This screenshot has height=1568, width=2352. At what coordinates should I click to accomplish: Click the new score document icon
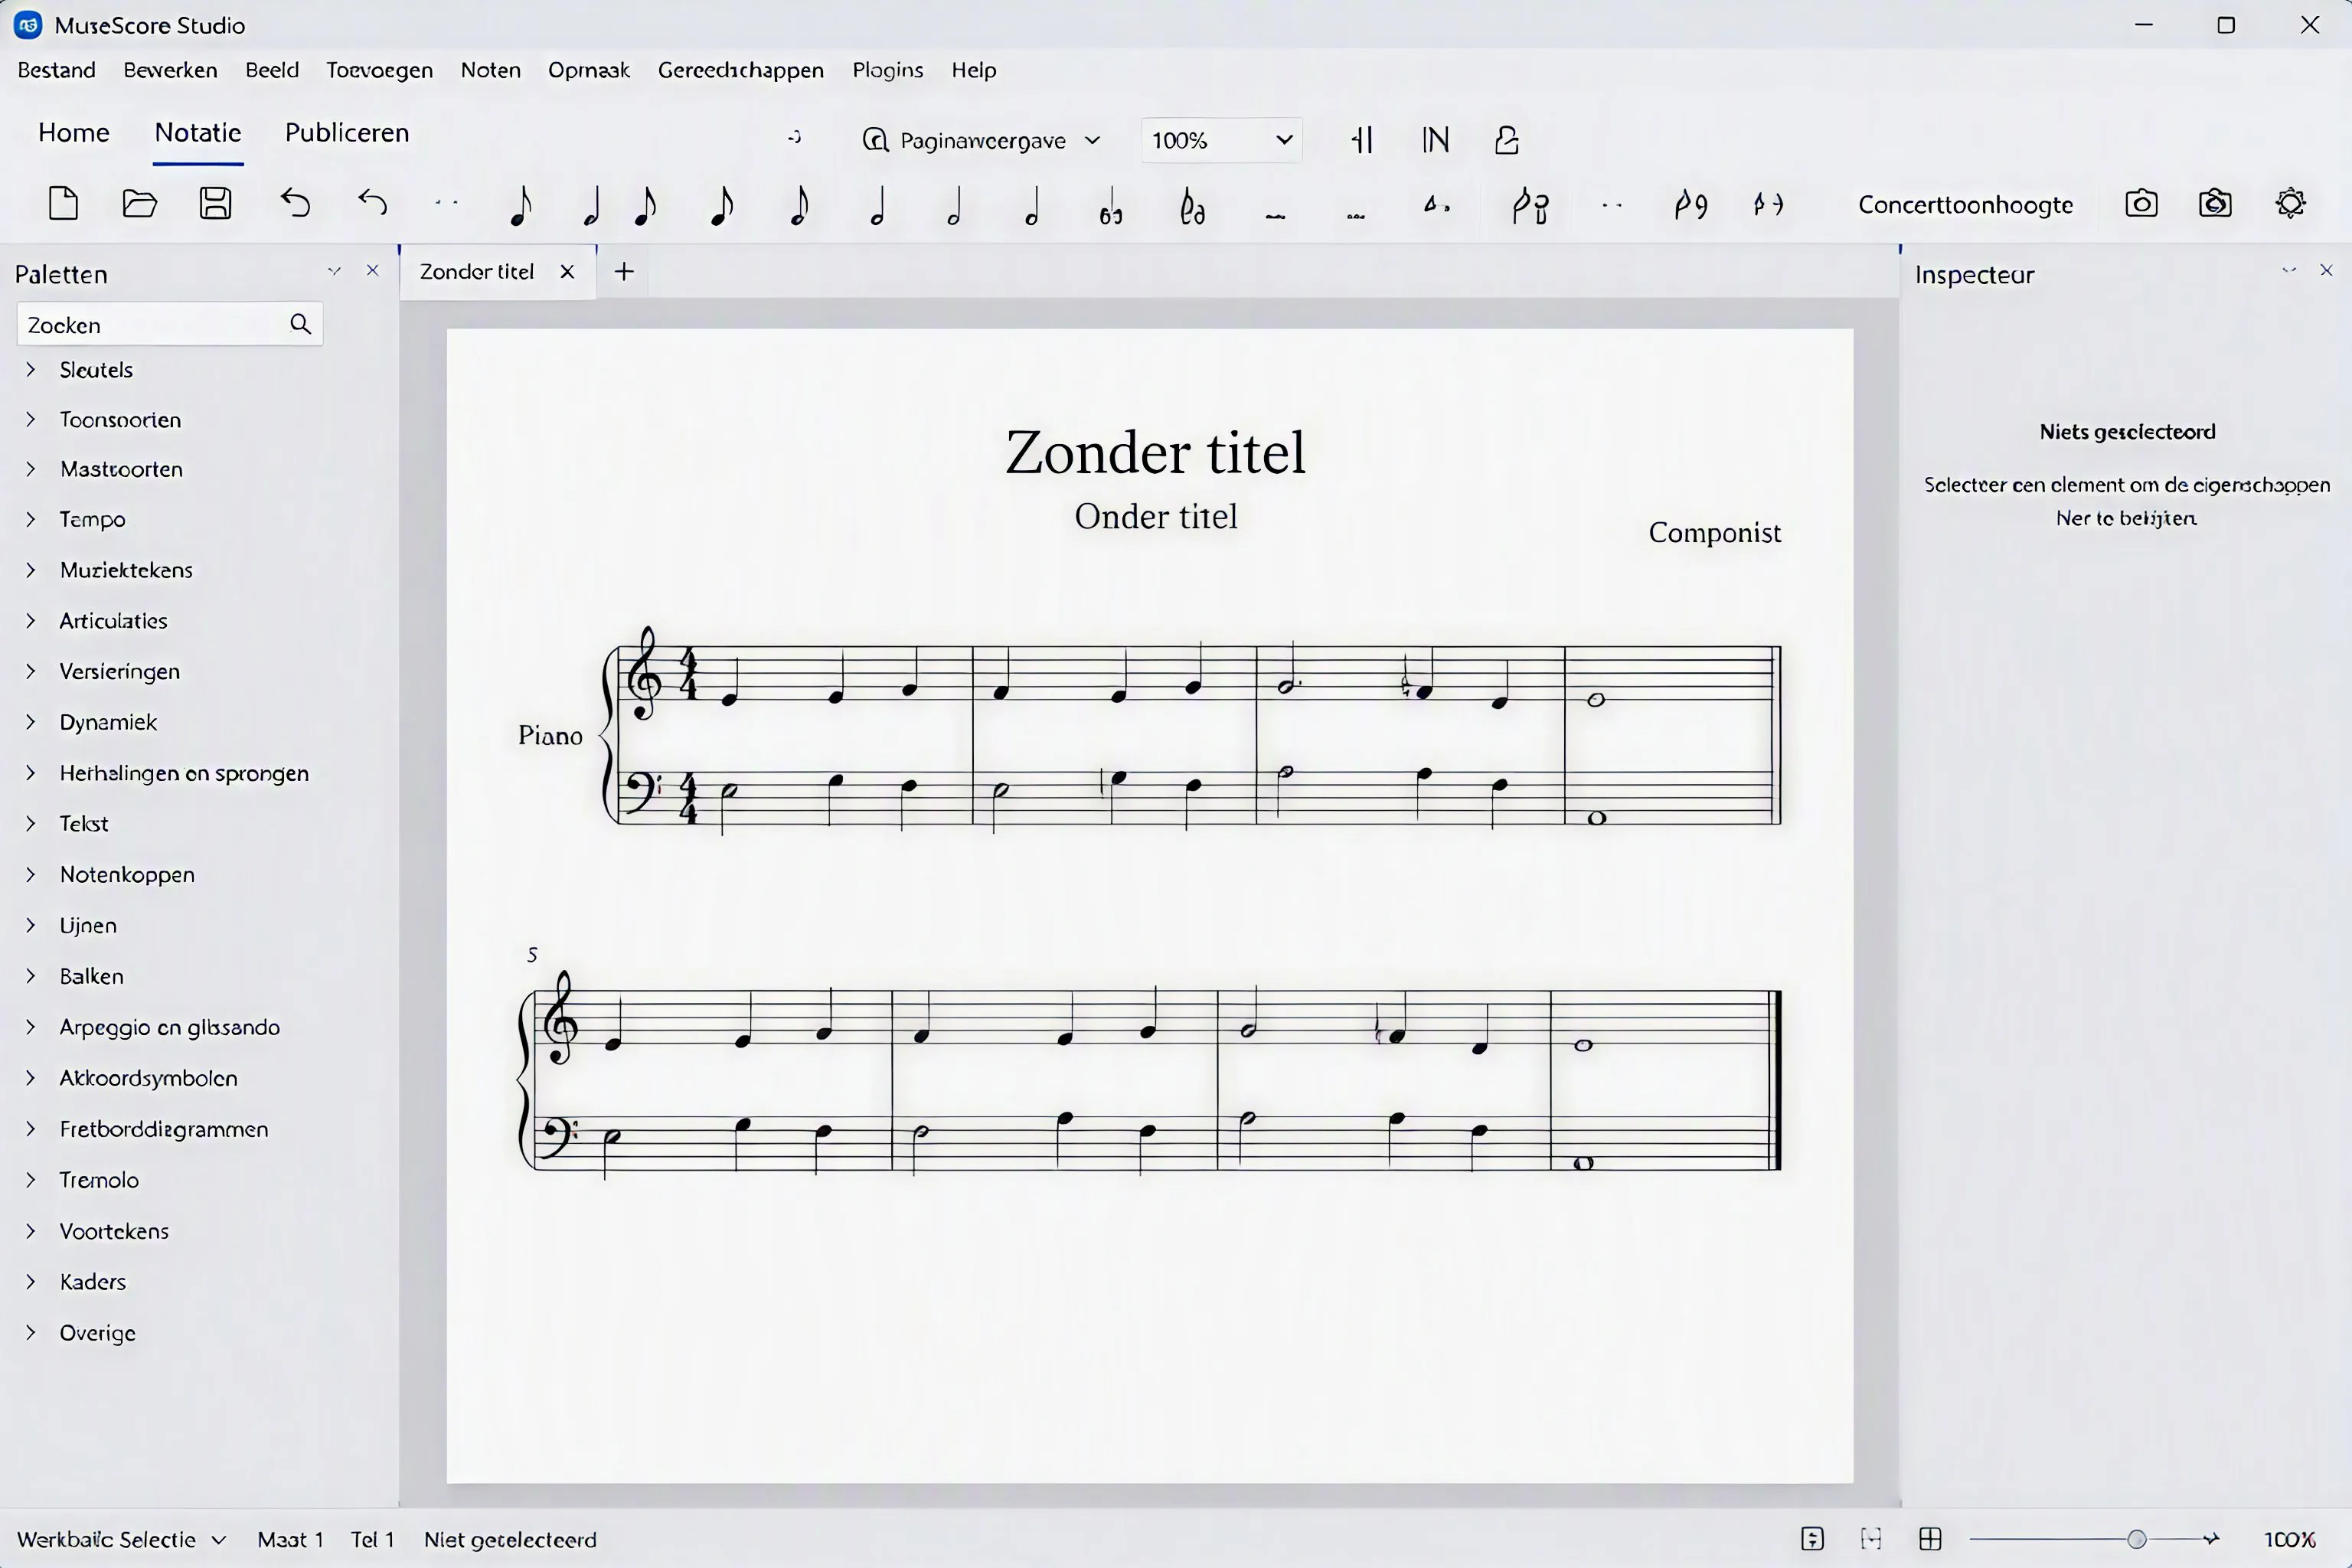click(64, 204)
